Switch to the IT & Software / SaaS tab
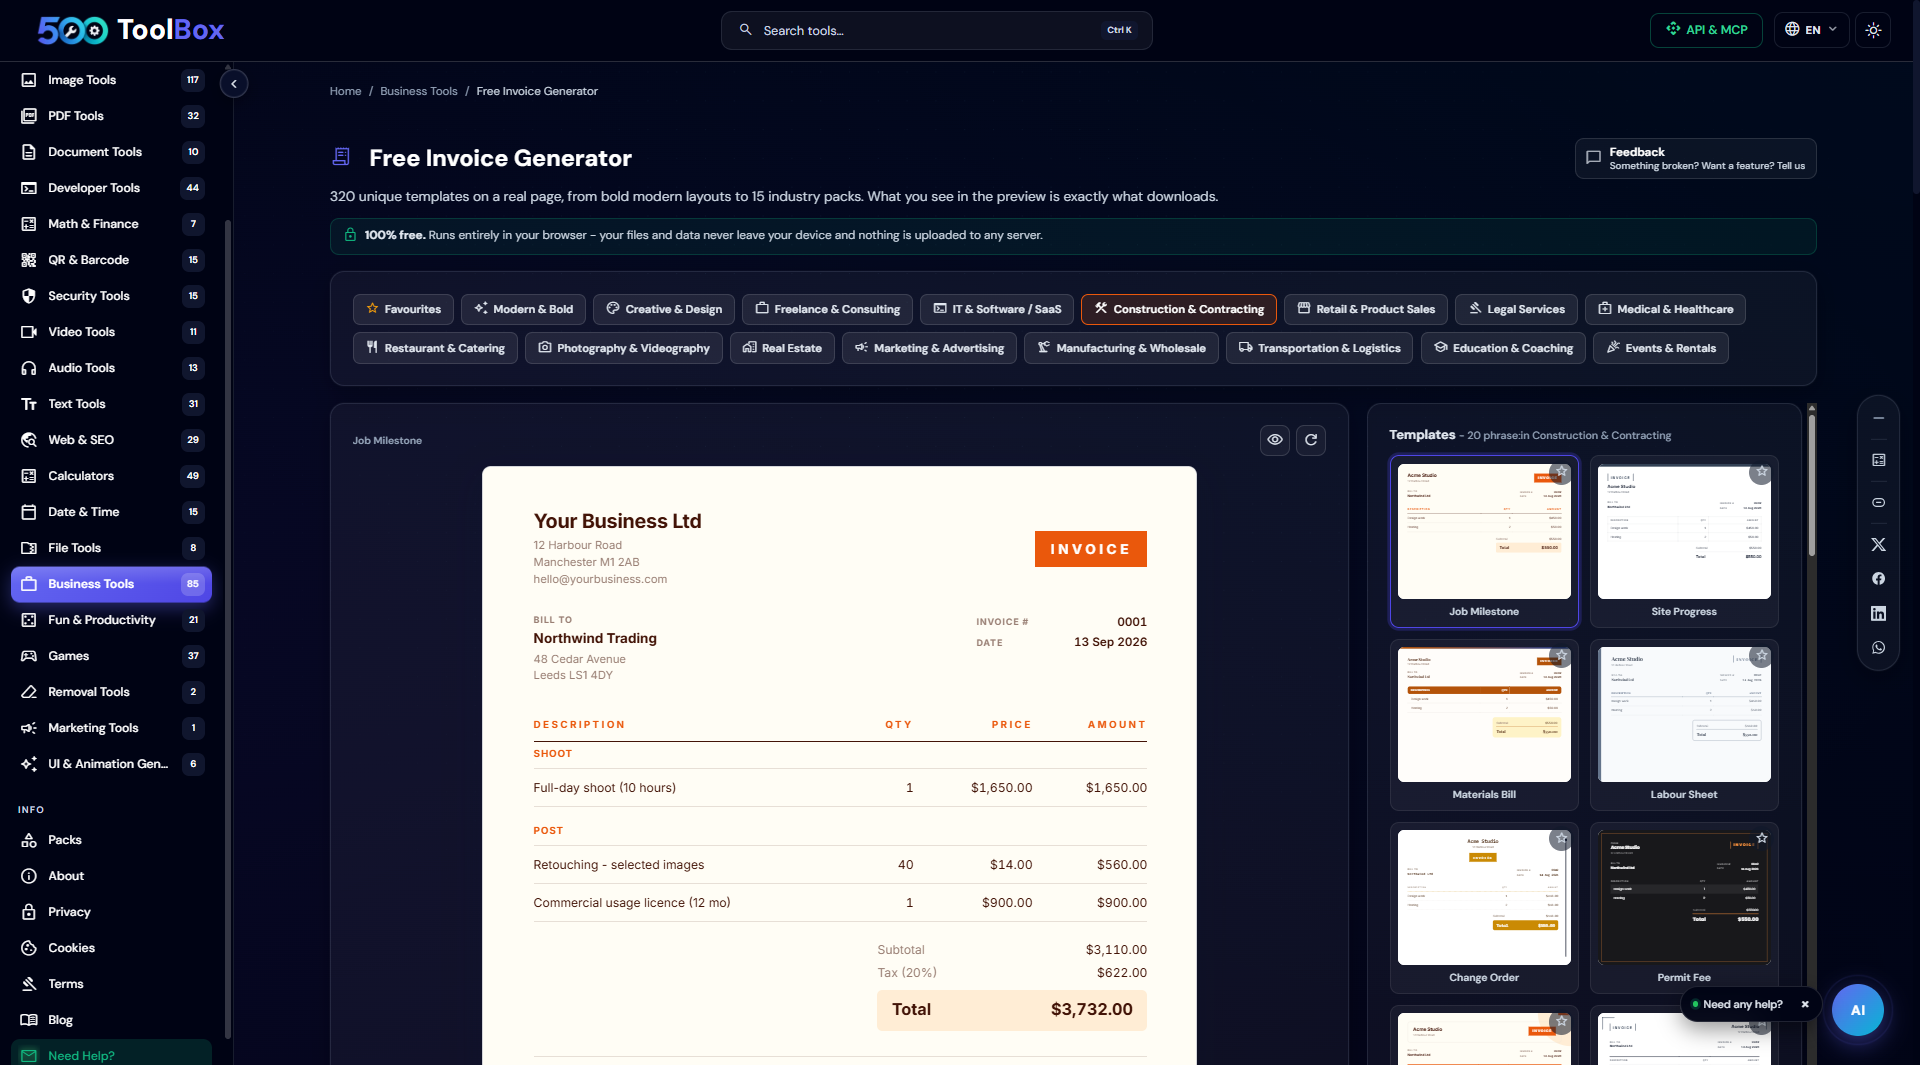This screenshot has width=1920, height=1065. [997, 309]
